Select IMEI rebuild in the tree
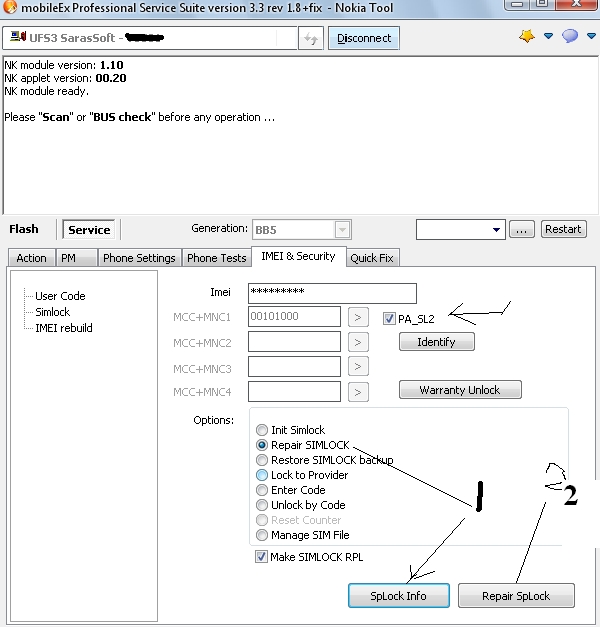This screenshot has width=600, height=627. 64,328
